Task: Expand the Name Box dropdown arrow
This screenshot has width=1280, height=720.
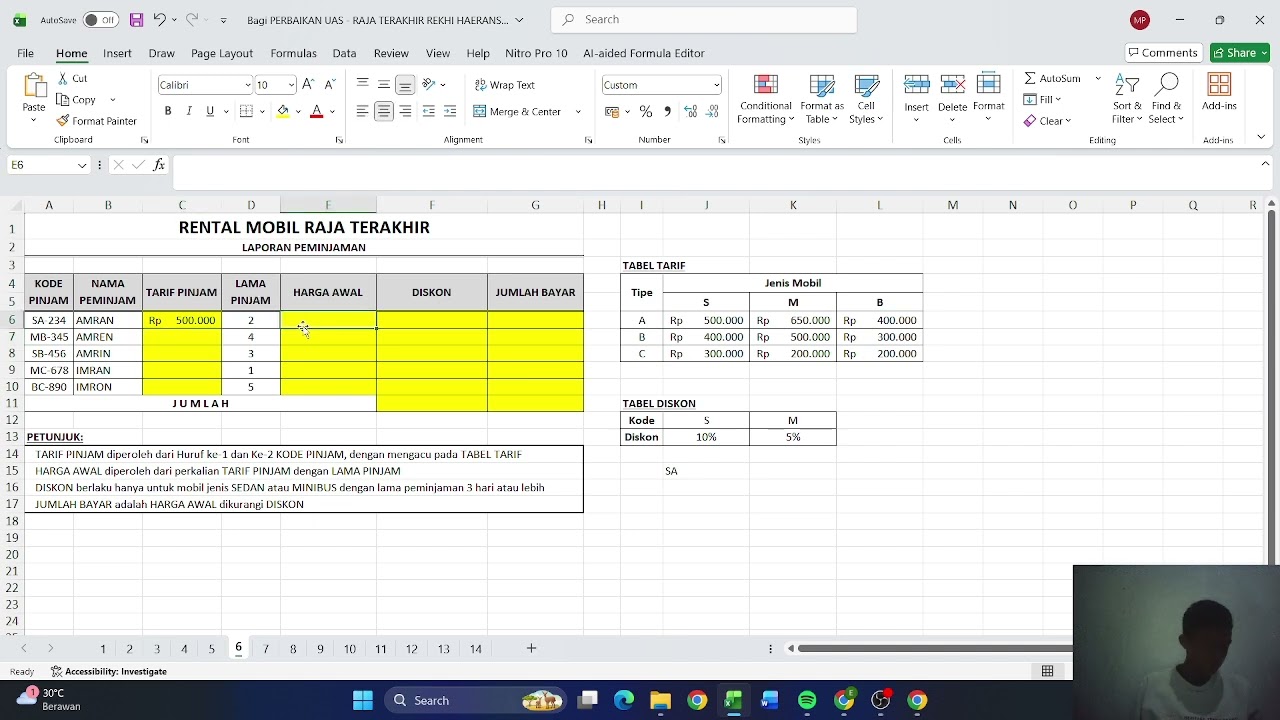Action: tap(82, 165)
